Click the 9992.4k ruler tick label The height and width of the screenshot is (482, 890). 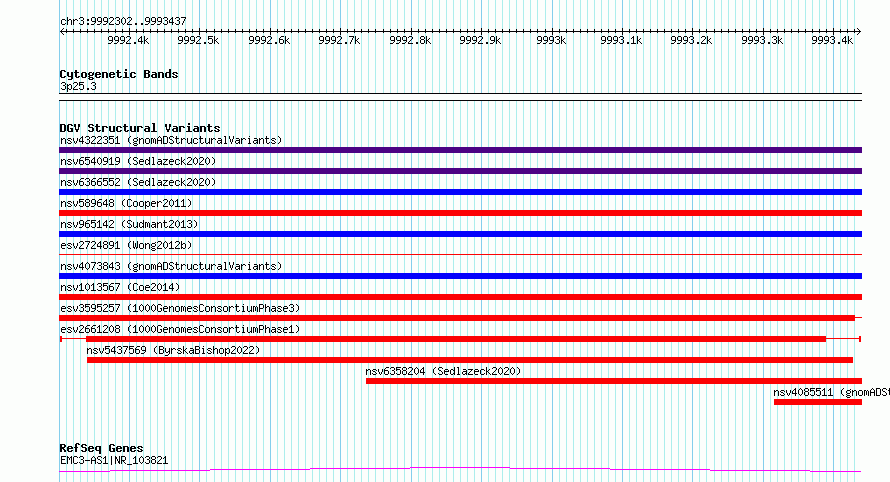[128, 40]
